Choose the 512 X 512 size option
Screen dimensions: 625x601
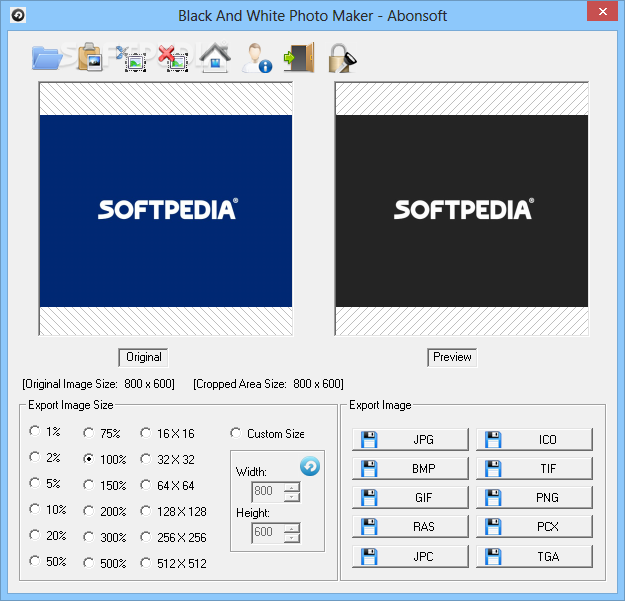pos(173,564)
